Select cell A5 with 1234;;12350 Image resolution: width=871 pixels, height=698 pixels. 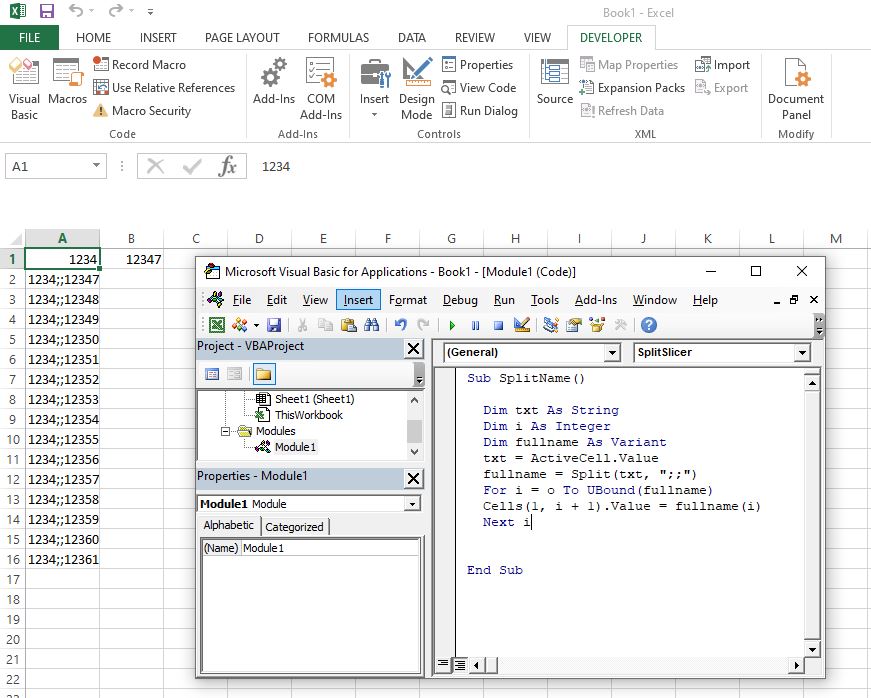(63, 339)
